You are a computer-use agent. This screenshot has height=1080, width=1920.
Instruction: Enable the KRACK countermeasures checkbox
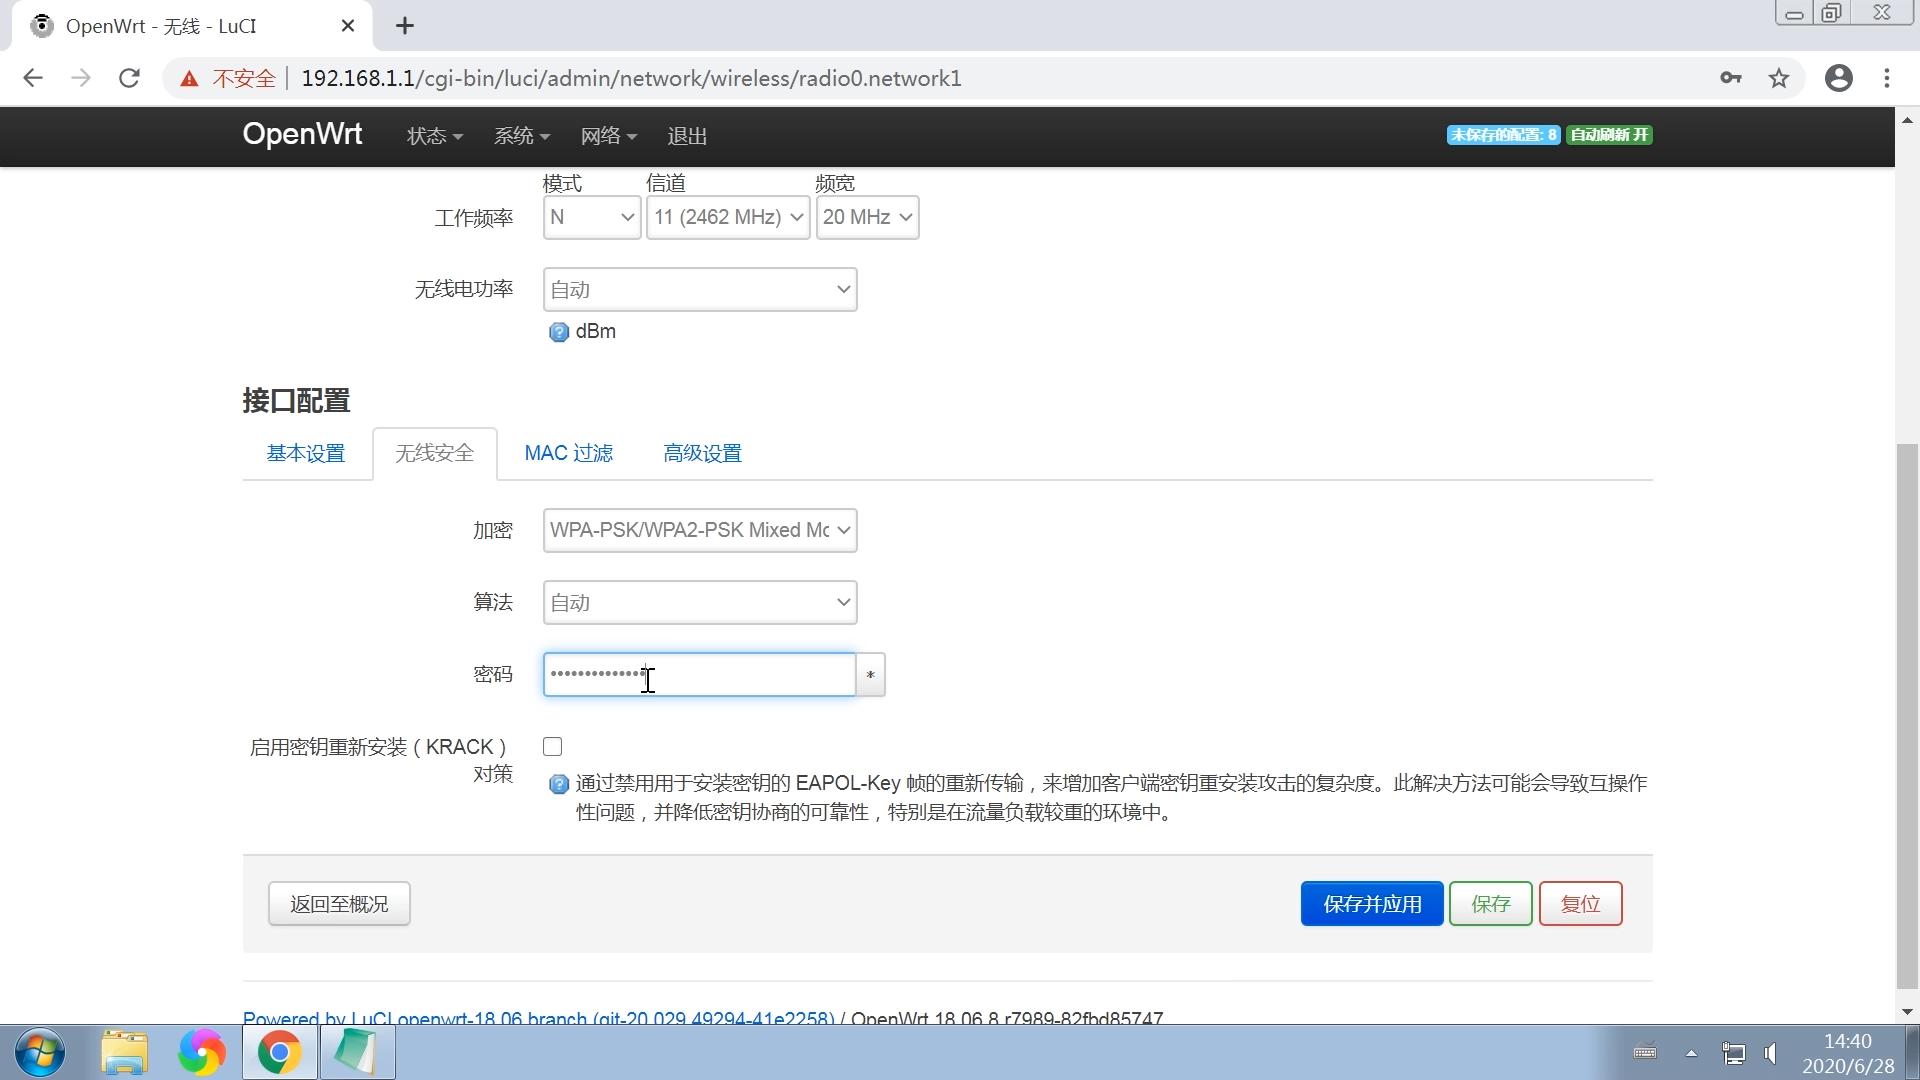(551, 746)
